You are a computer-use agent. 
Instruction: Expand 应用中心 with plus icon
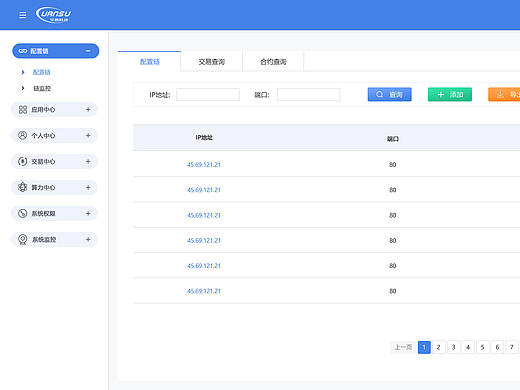(x=88, y=109)
